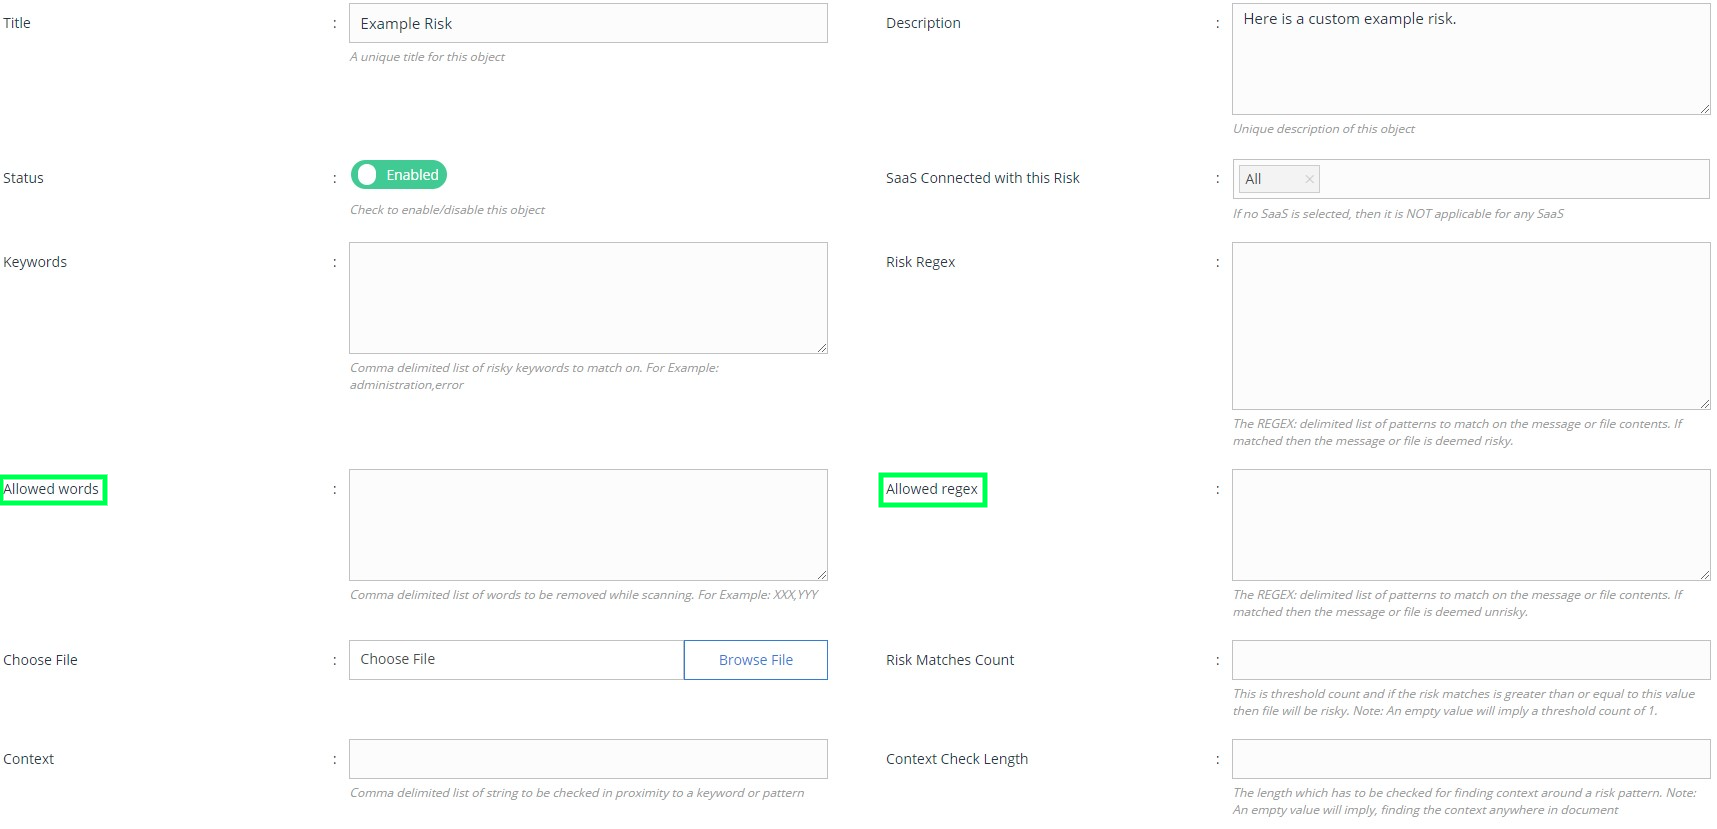Open the SaaS Connected with this Risk dropdown

(x=1510, y=179)
